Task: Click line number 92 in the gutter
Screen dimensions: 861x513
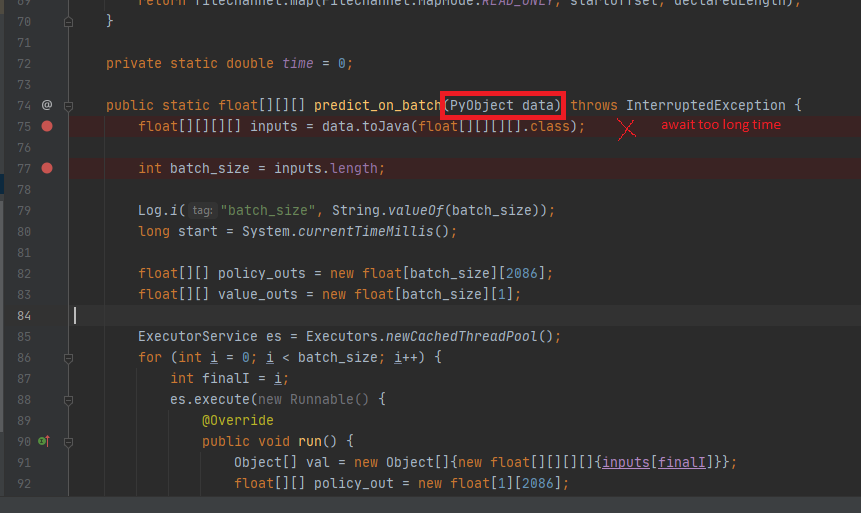Action: coord(24,484)
